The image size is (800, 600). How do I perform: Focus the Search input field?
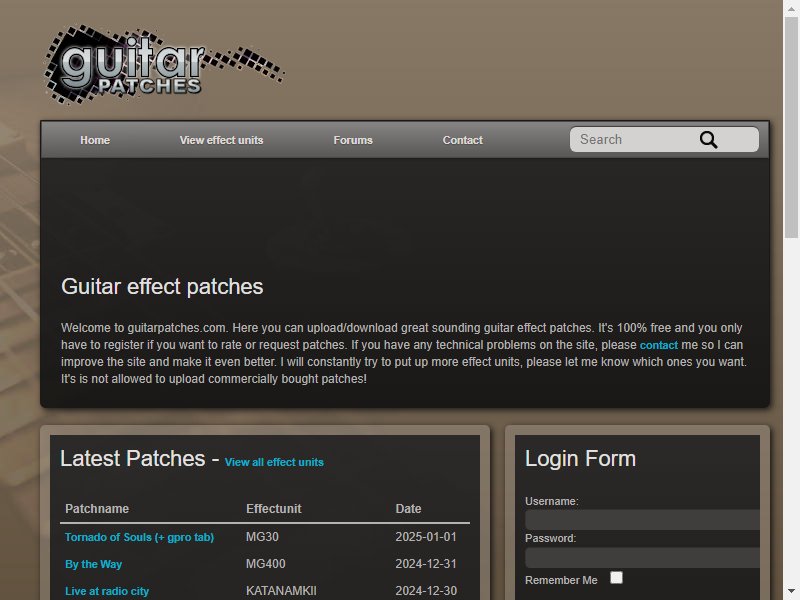664,139
